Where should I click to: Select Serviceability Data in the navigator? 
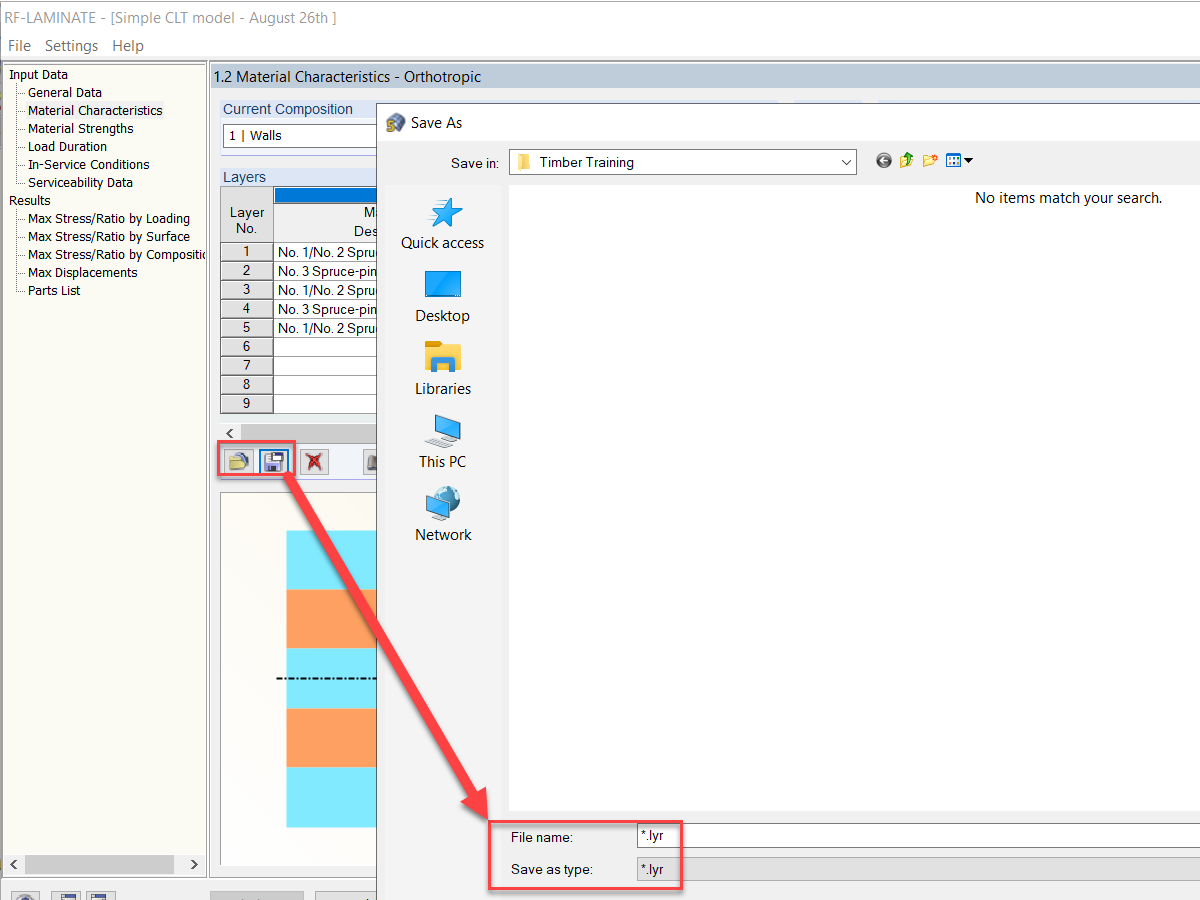[x=80, y=183]
